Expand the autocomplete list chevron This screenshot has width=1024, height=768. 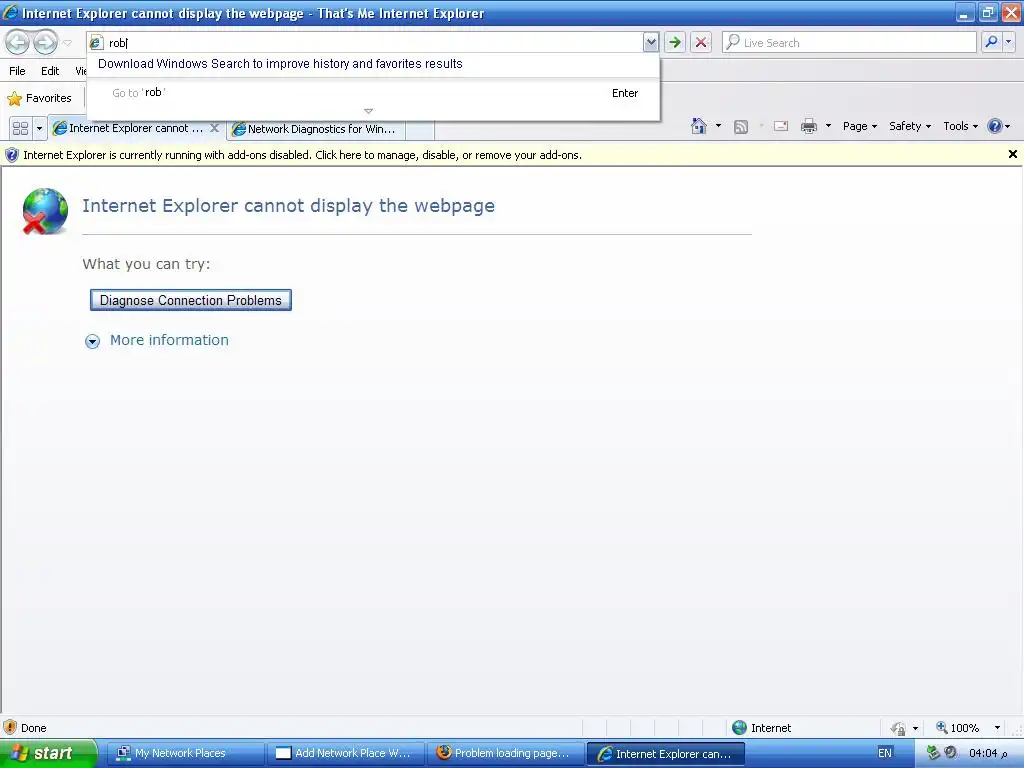pos(368,111)
